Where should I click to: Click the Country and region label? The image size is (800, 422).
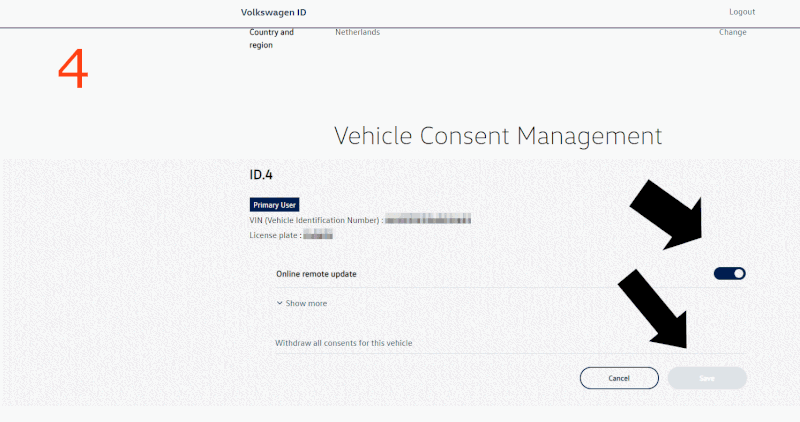coord(271,38)
